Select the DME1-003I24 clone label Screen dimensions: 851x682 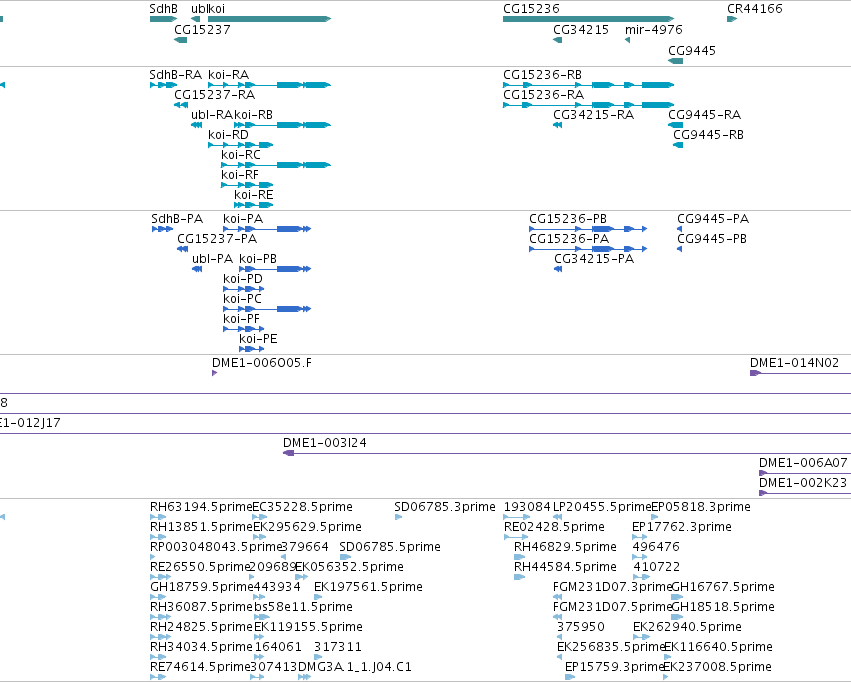pyautogui.click(x=325, y=443)
